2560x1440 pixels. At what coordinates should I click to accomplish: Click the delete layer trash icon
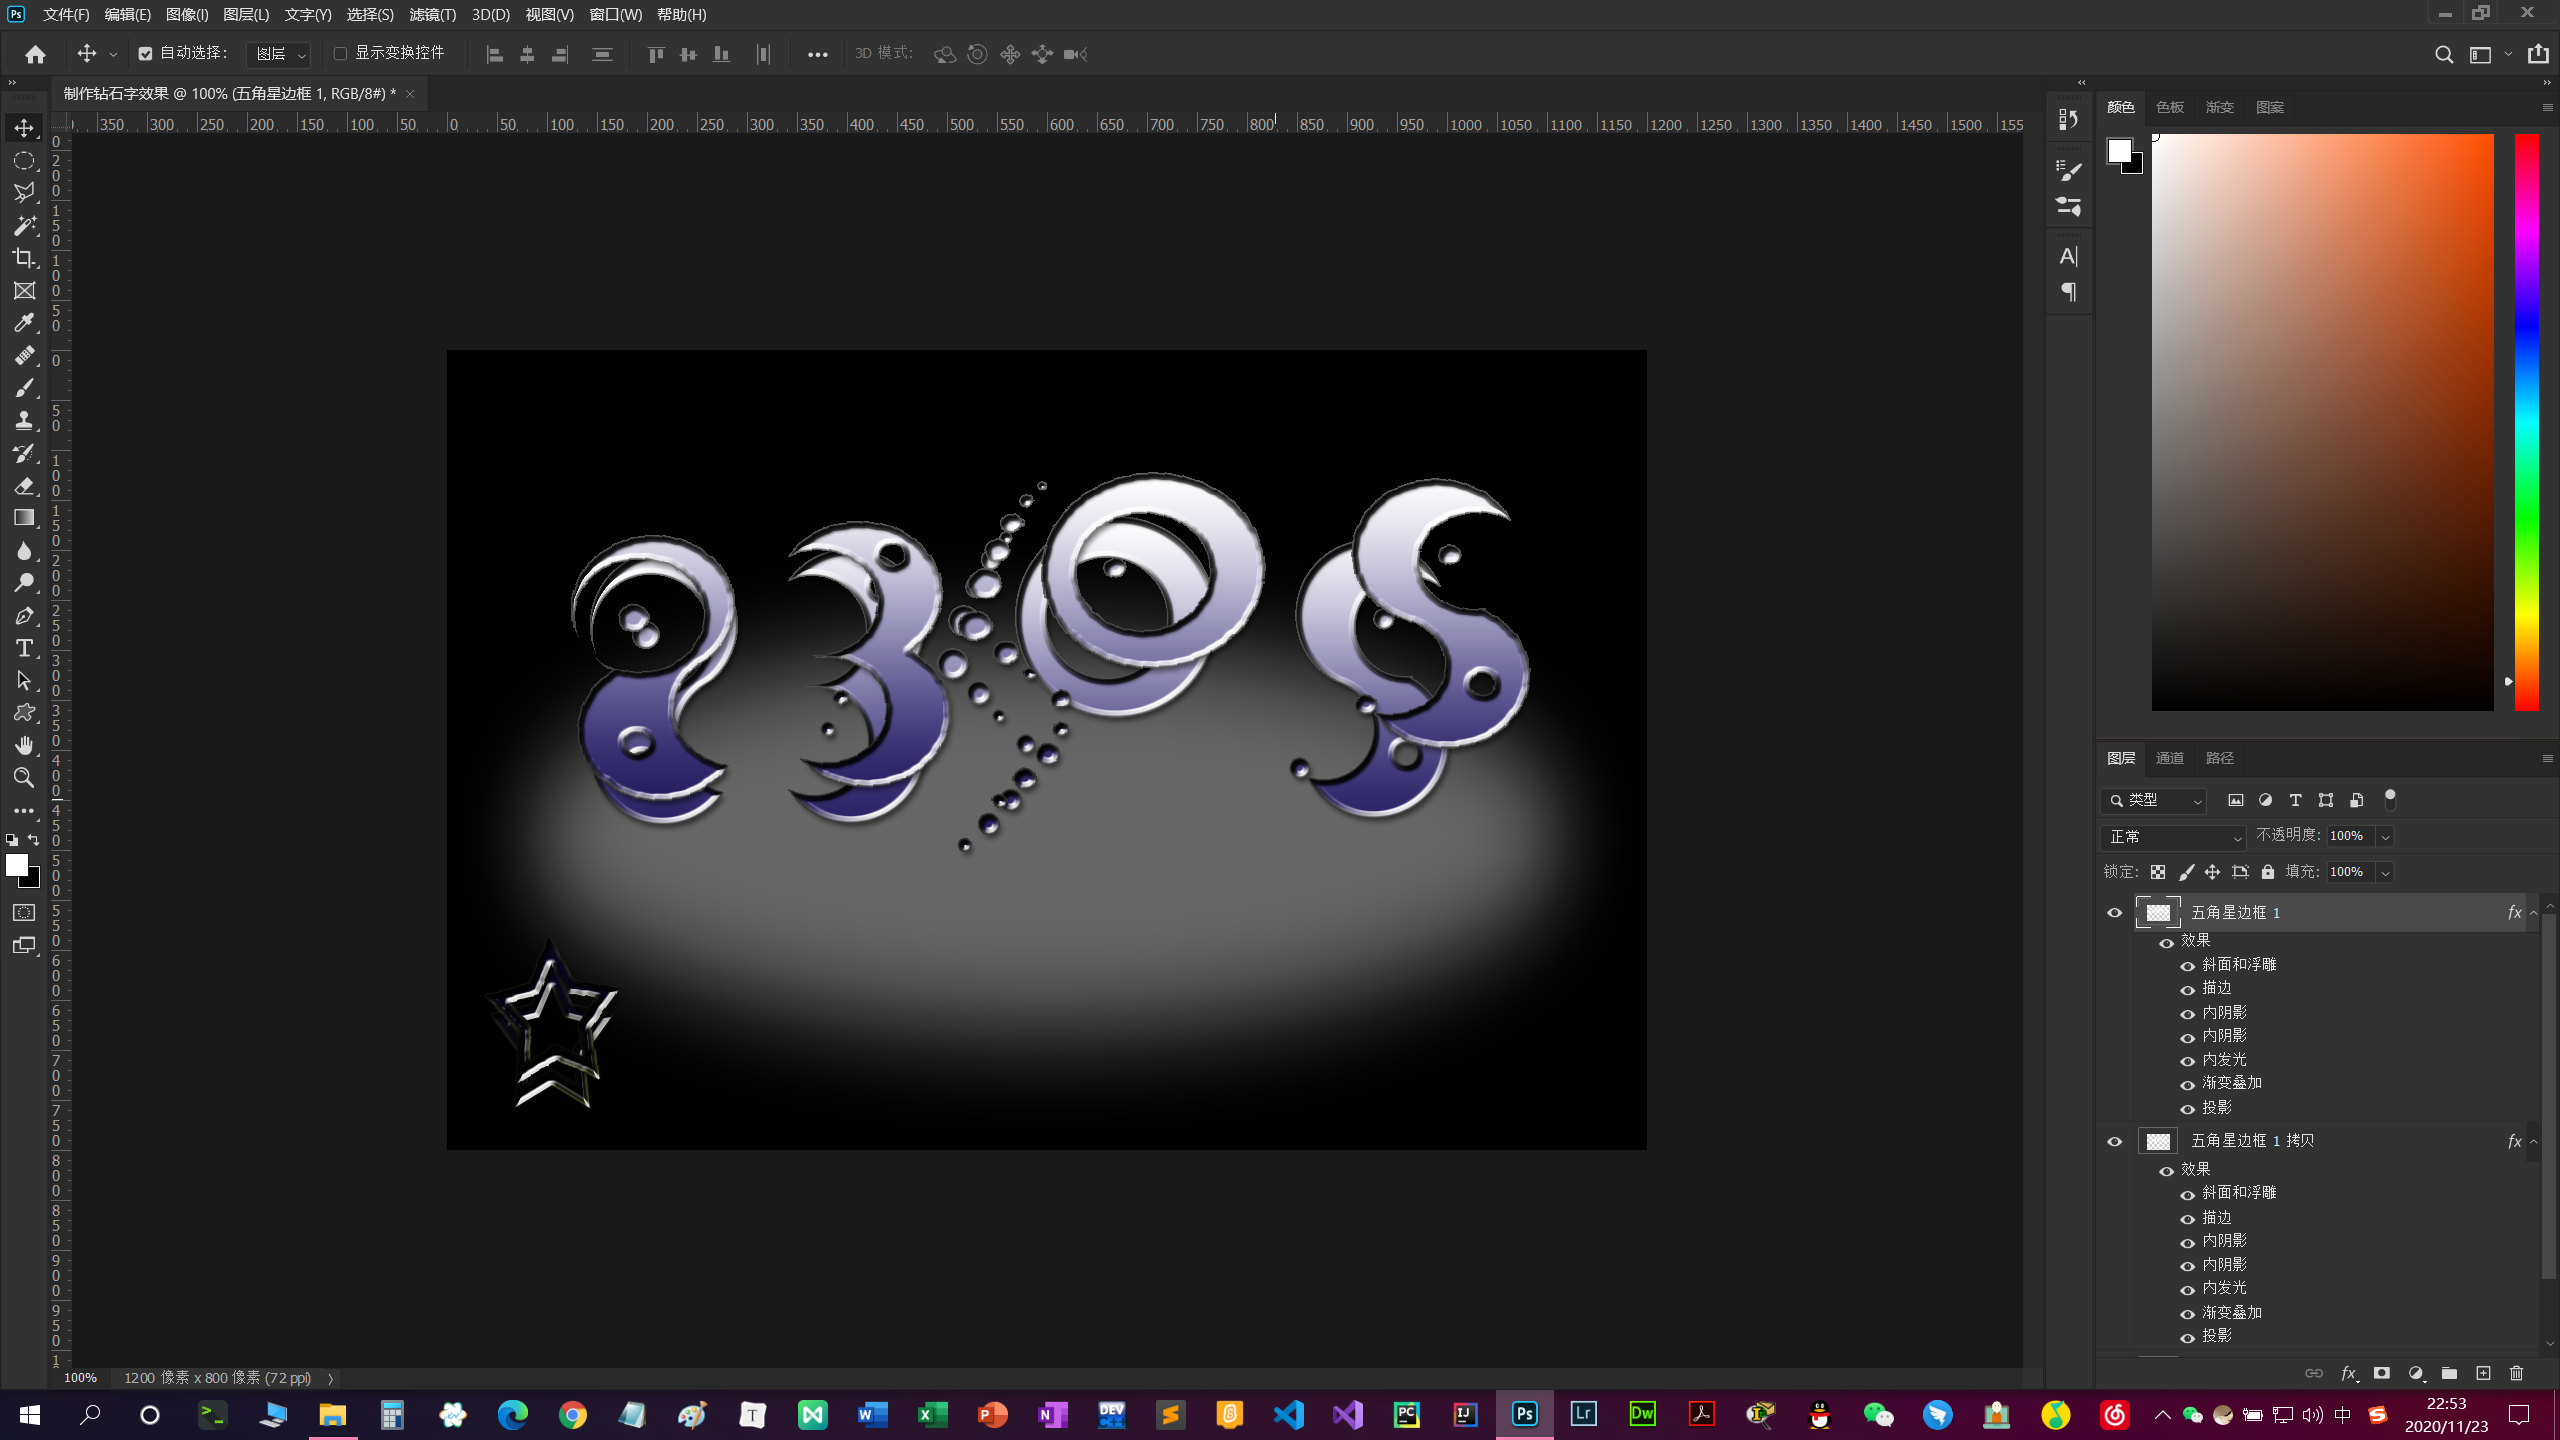coord(2517,1373)
